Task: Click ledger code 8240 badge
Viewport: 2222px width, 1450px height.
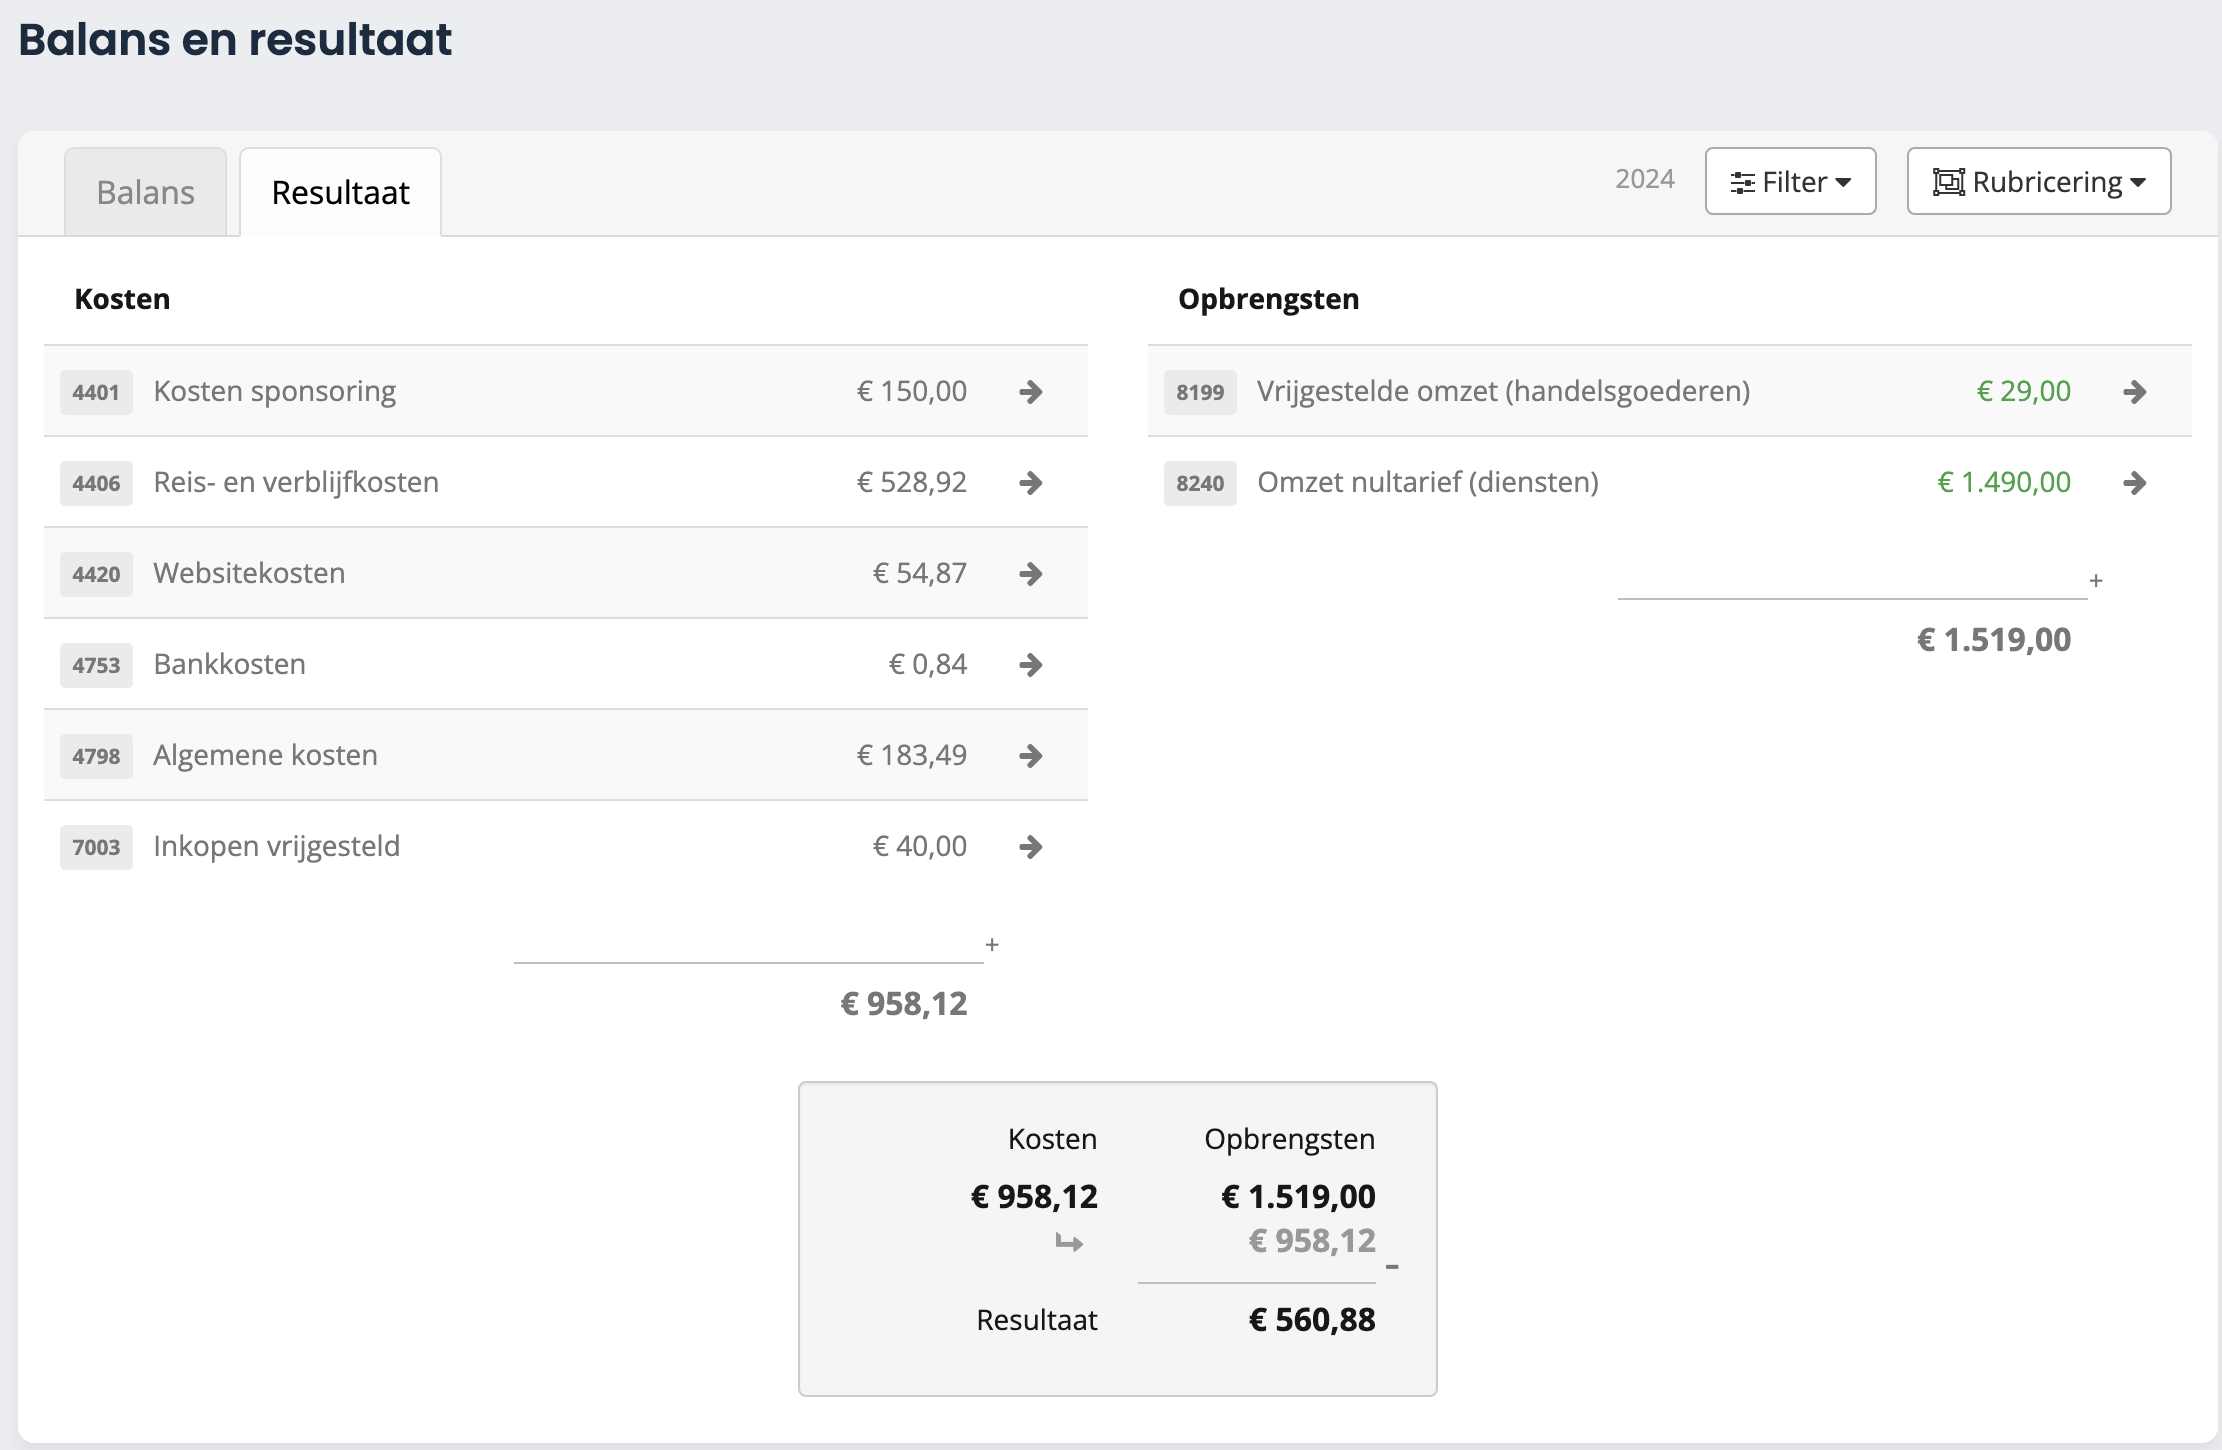Action: coord(1200,483)
